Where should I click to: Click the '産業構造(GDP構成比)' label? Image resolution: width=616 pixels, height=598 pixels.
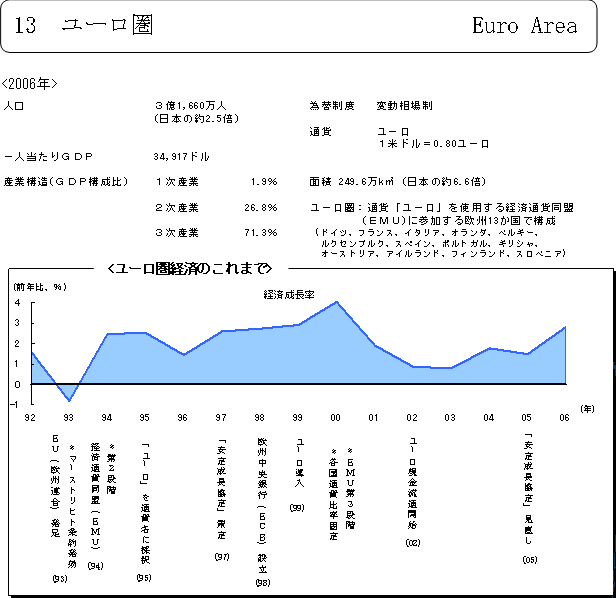(x=66, y=182)
